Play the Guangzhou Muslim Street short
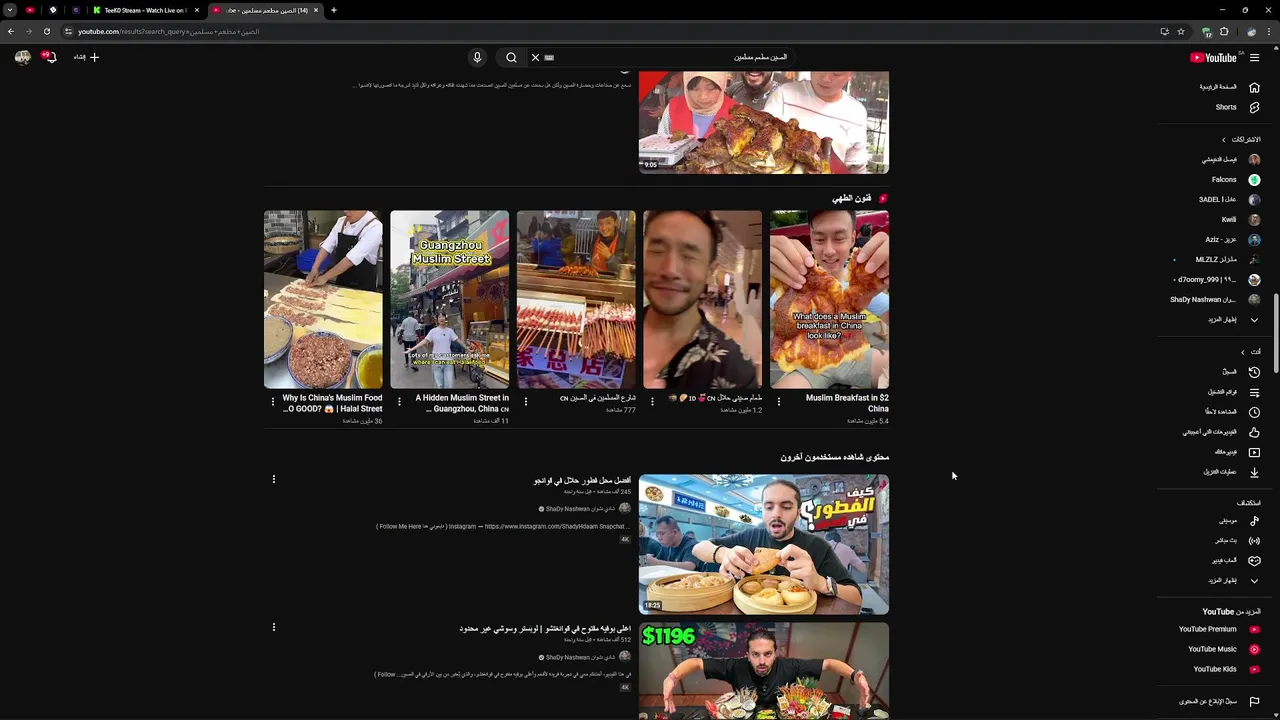 point(449,299)
